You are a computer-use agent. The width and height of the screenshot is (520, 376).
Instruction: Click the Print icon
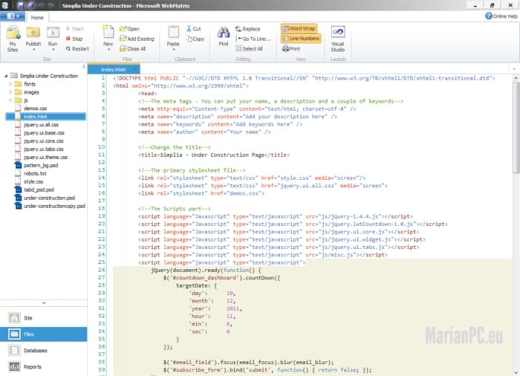pyautogui.click(x=291, y=49)
